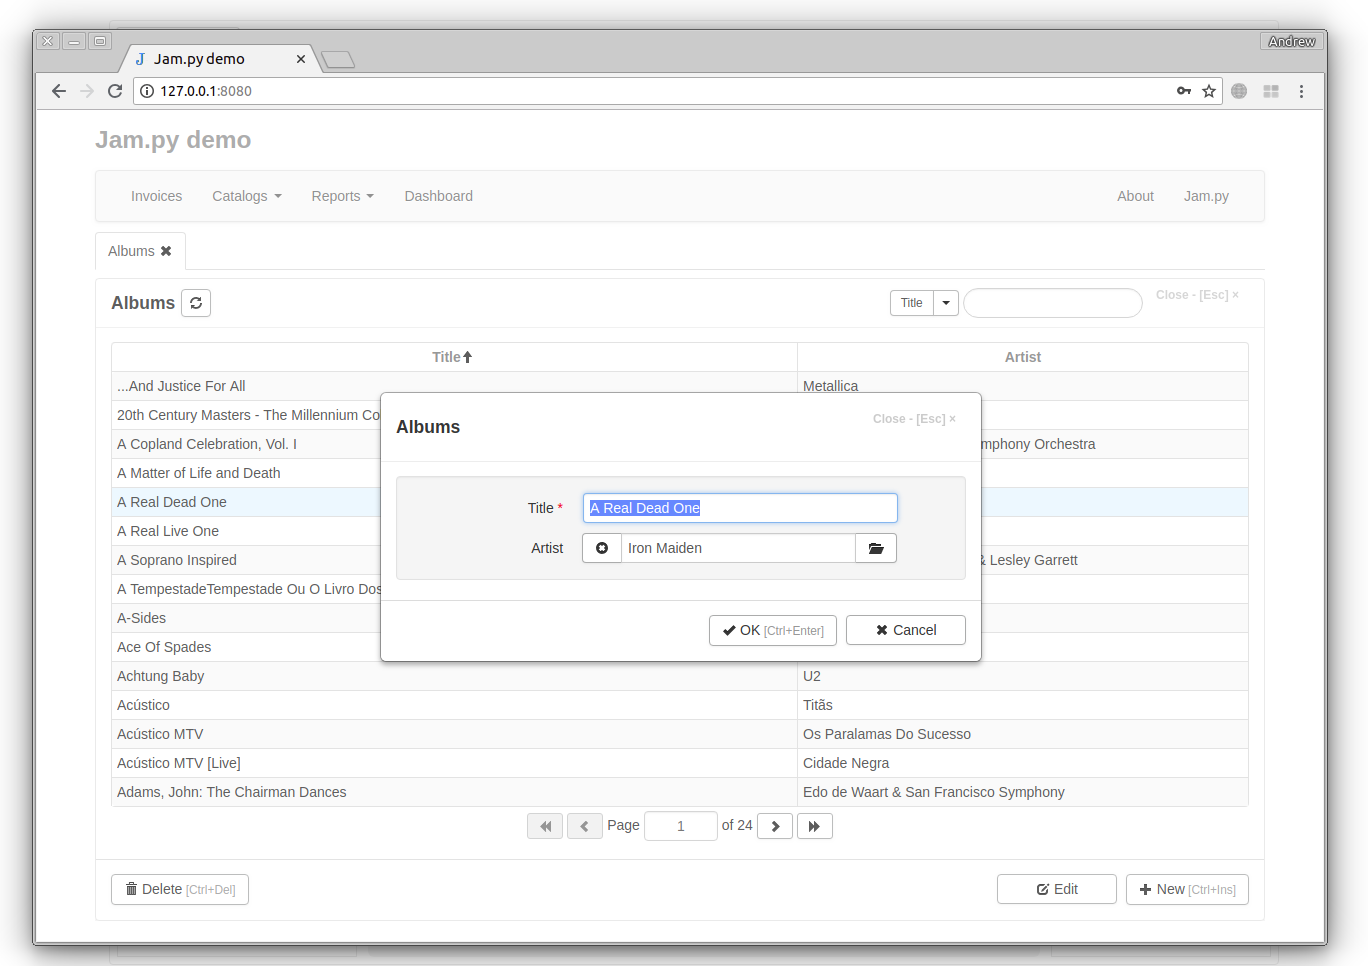
Task: Click the Edit button
Action: [x=1057, y=889]
